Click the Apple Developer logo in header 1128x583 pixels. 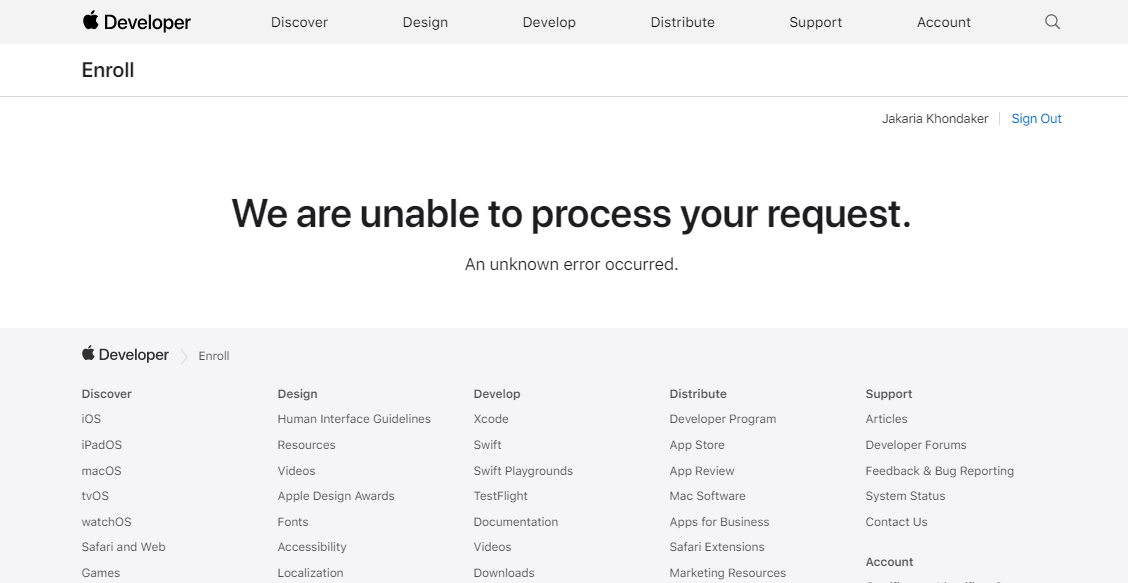pyautogui.click(x=136, y=21)
